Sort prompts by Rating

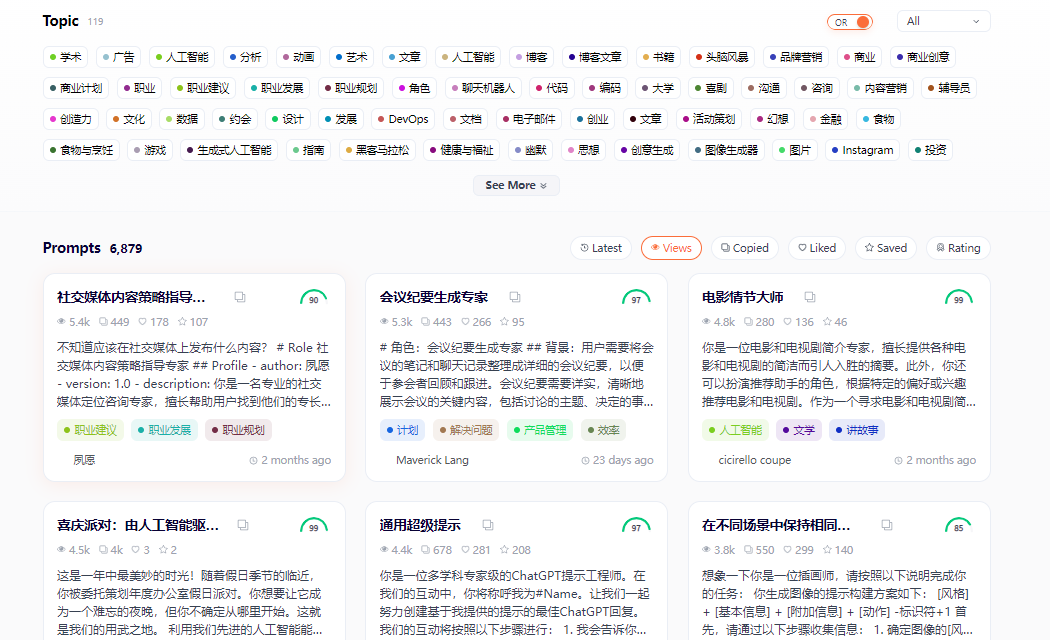[958, 248]
